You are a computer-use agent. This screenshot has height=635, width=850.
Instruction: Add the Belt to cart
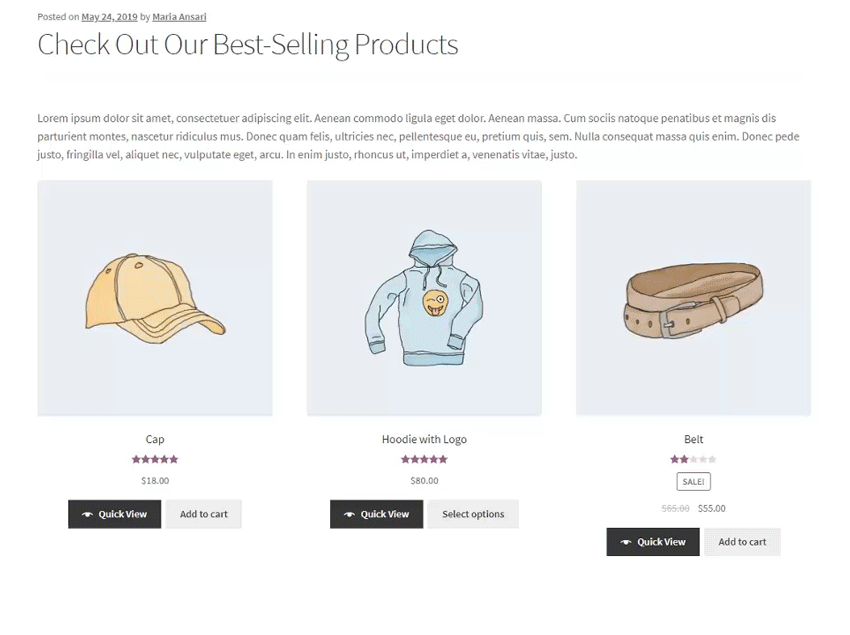(x=742, y=542)
